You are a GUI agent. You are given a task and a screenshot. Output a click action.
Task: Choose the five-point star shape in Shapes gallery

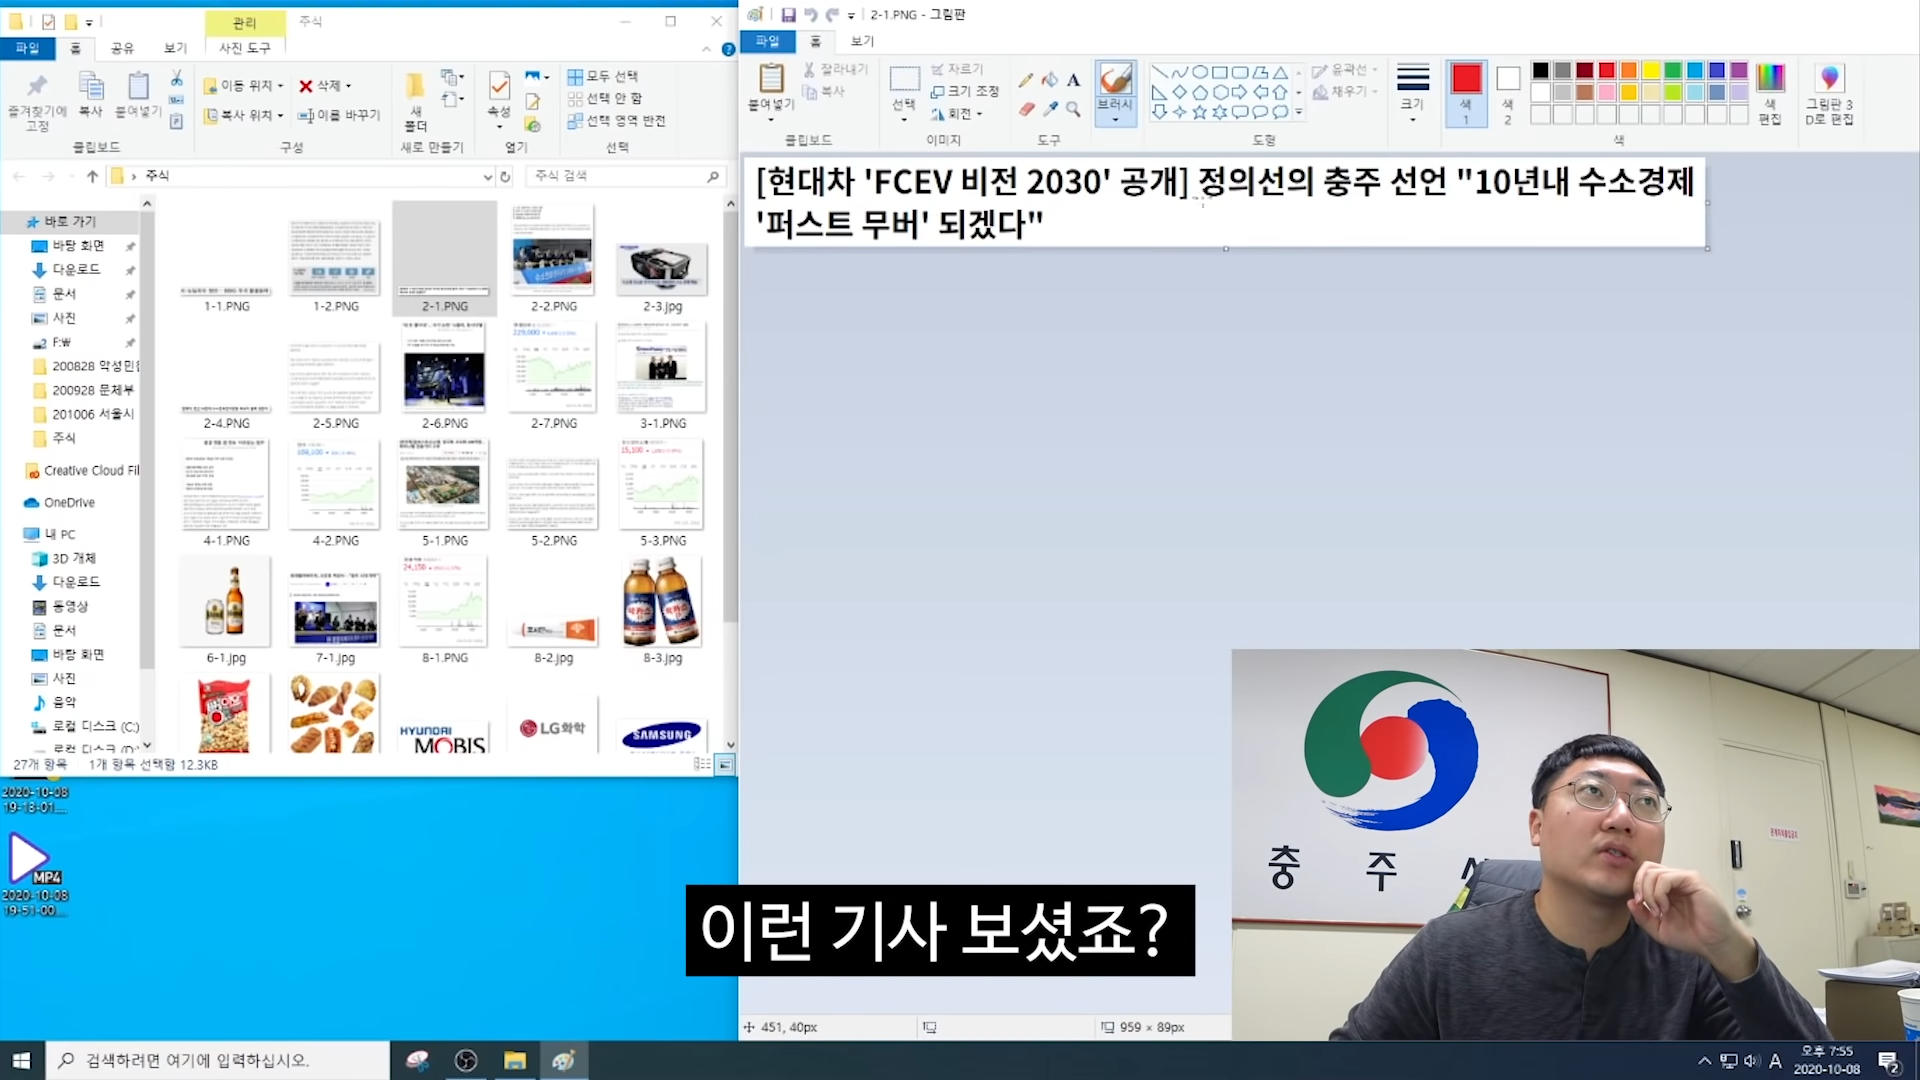click(x=1199, y=112)
